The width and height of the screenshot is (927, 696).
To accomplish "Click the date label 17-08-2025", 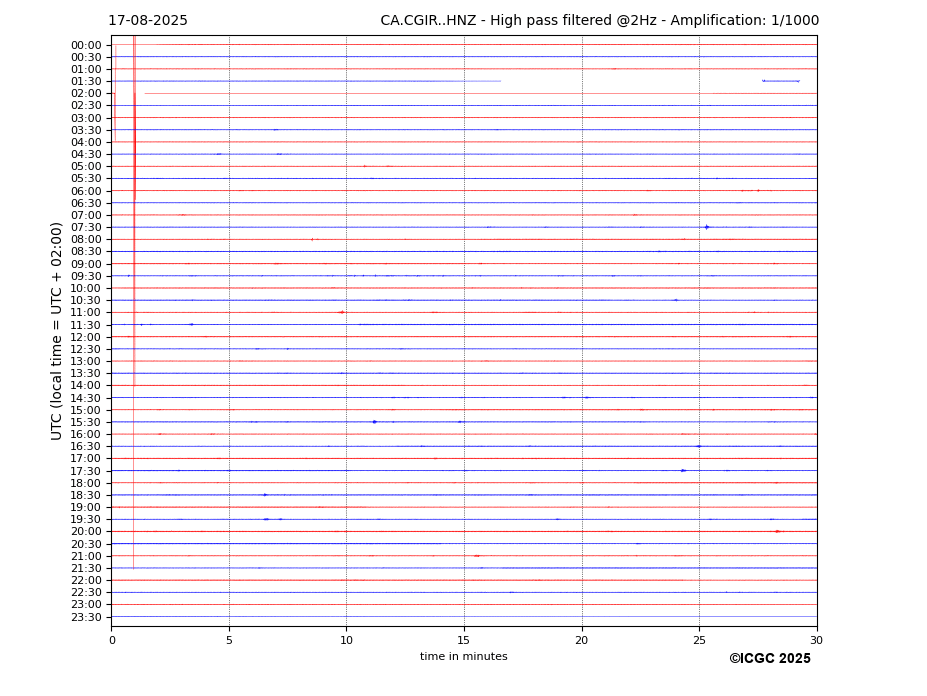I will 148,21.
